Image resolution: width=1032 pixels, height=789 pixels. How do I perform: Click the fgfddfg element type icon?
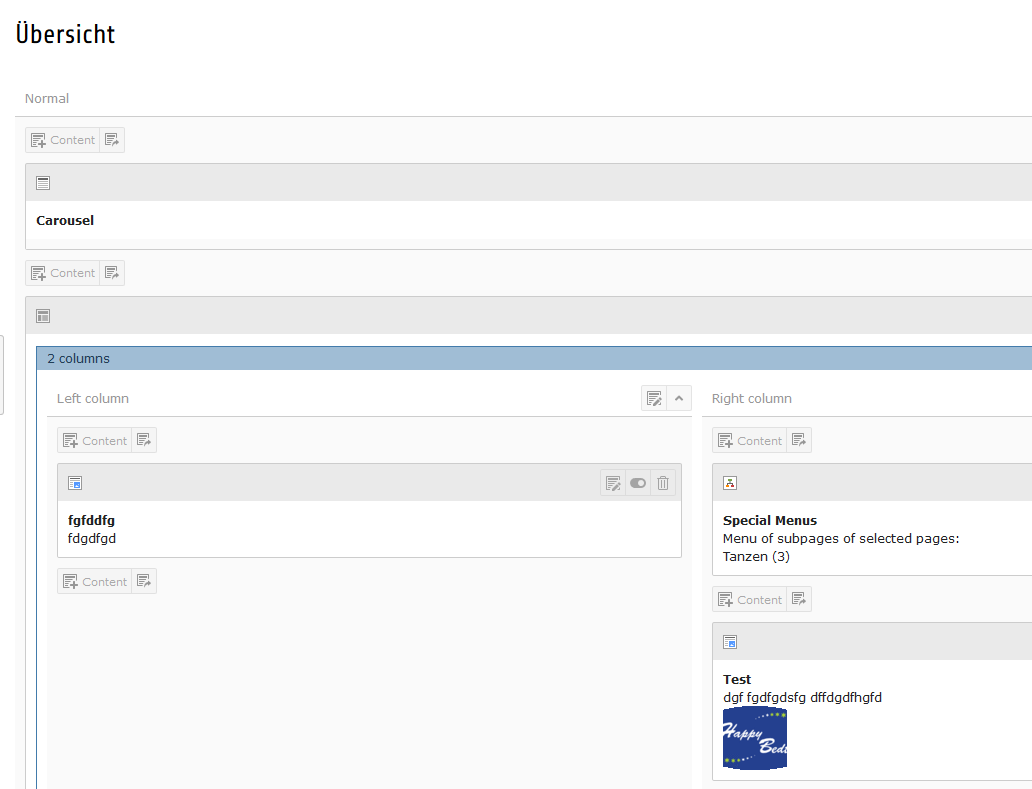[x=75, y=483]
